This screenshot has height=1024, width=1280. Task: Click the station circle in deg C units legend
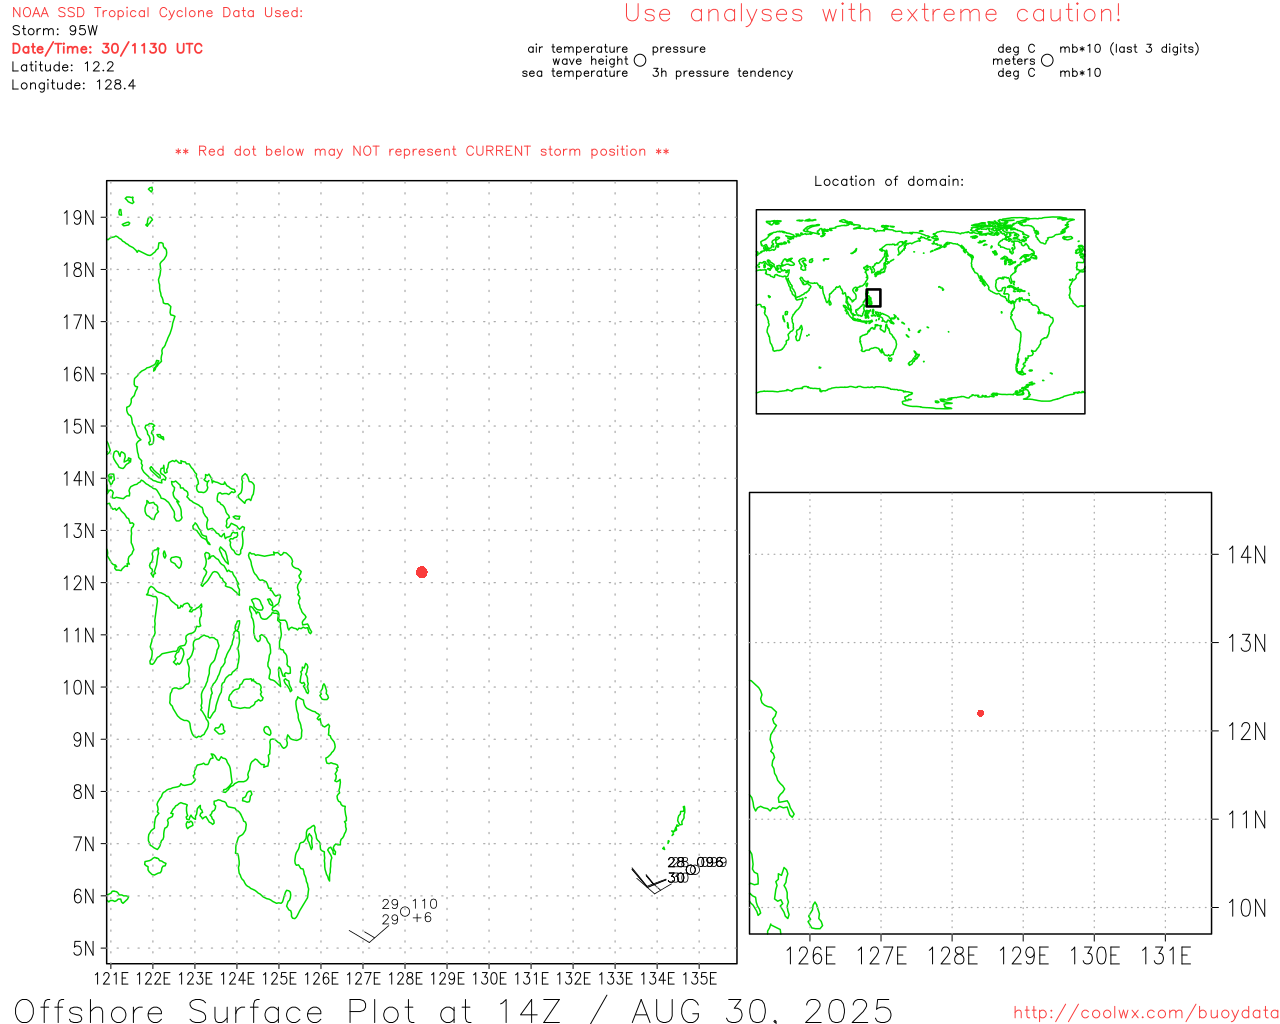(1047, 60)
